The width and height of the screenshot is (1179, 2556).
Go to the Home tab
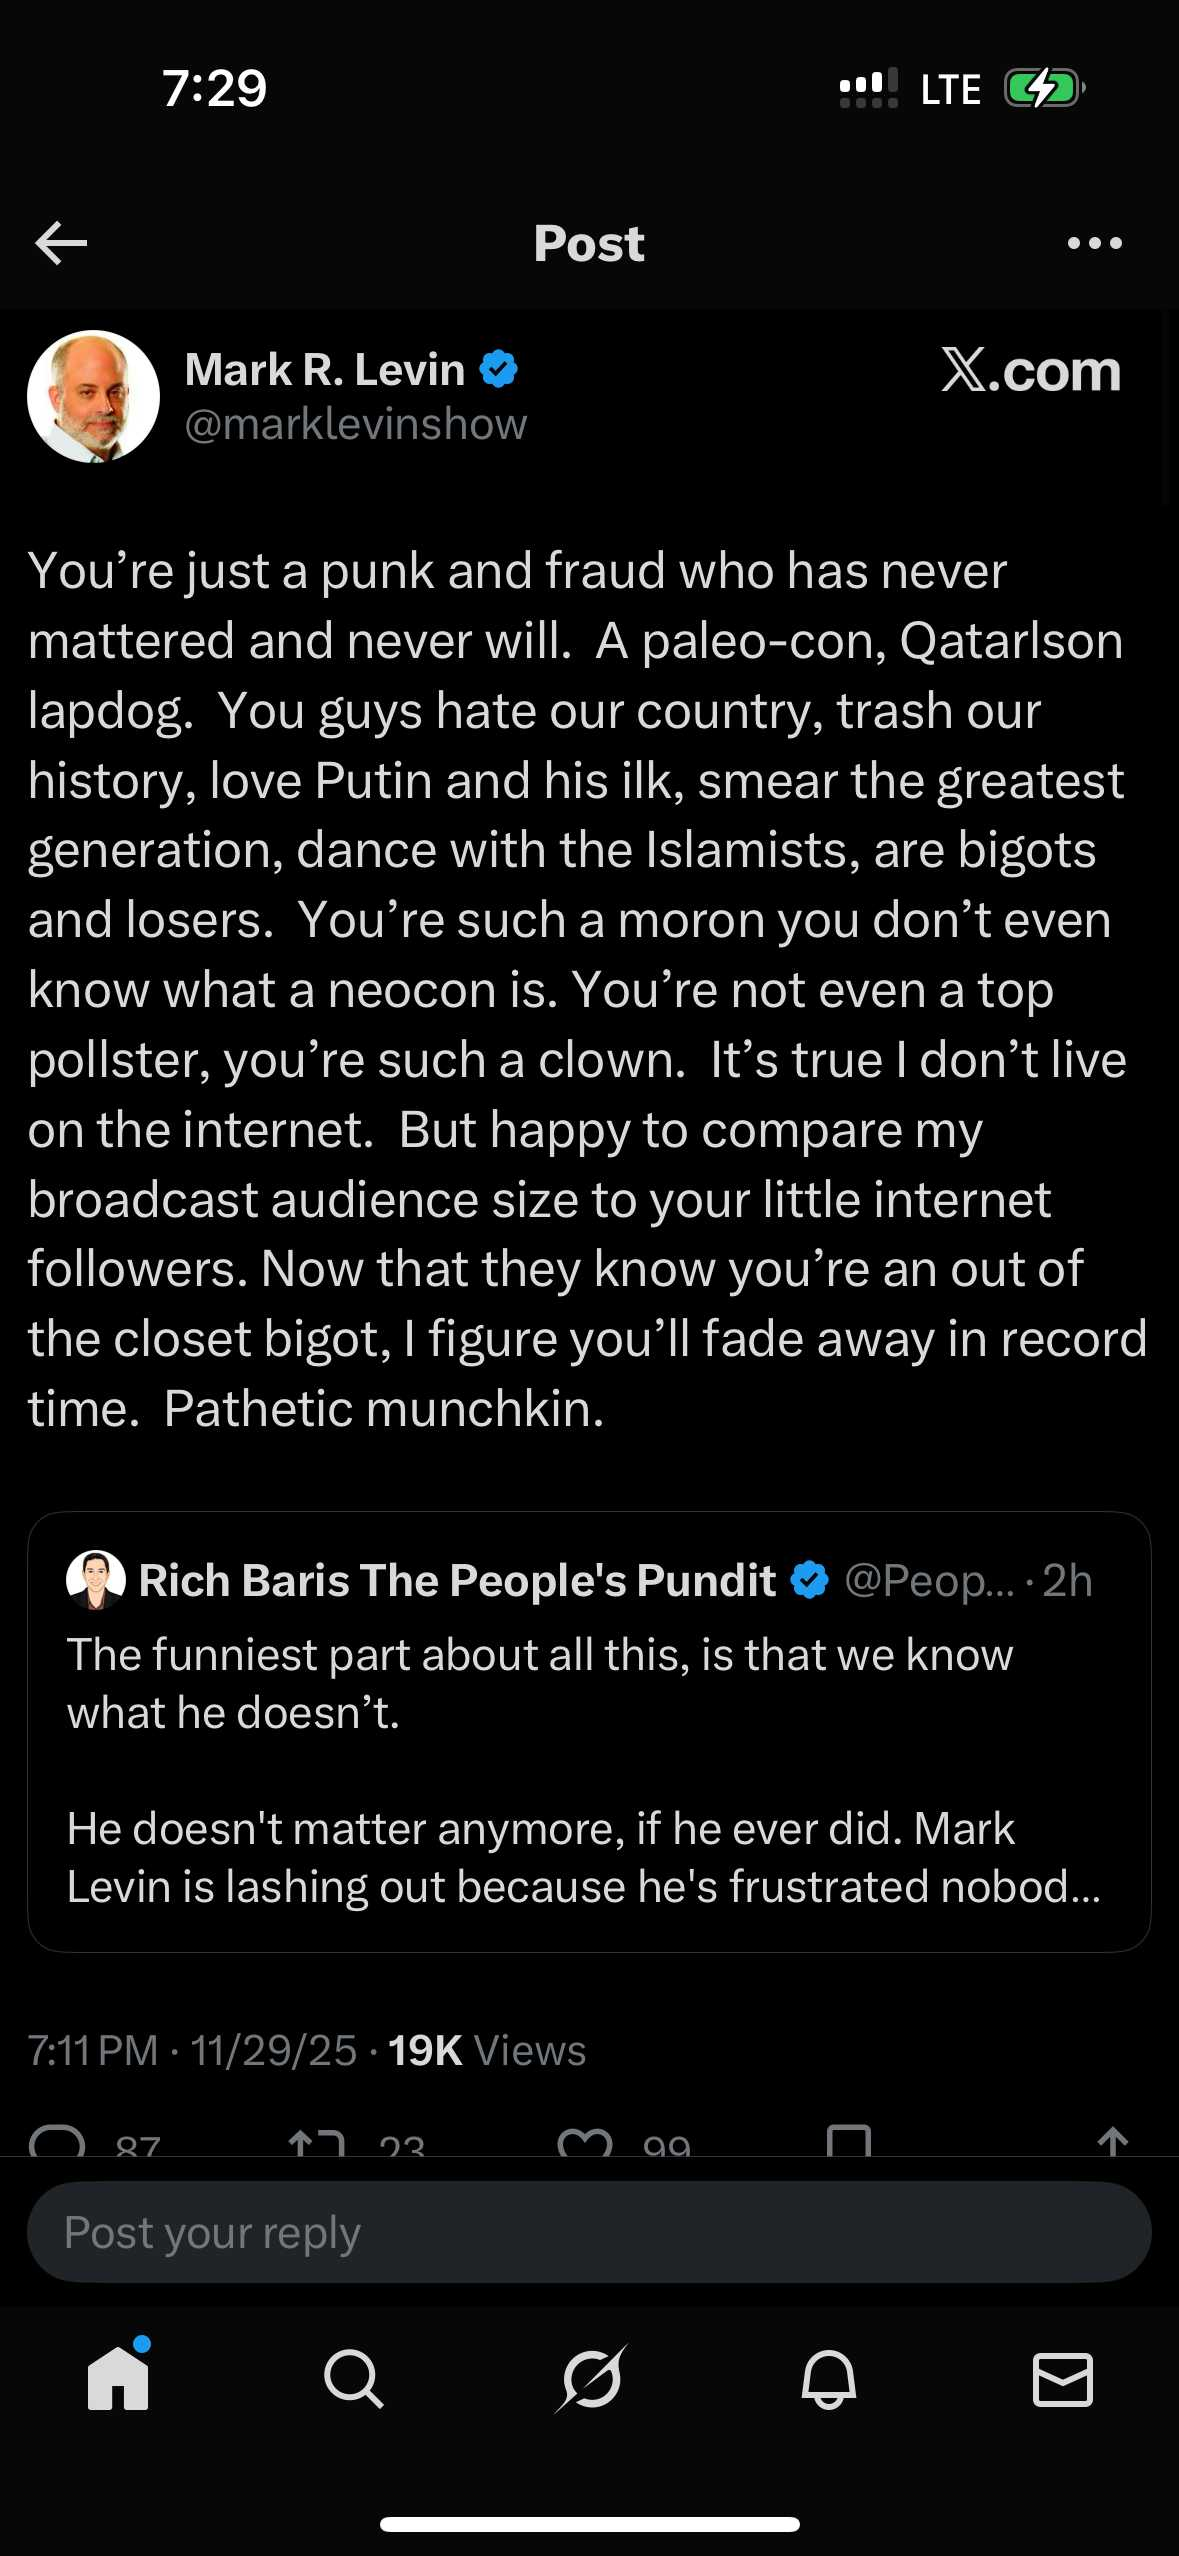click(118, 2379)
